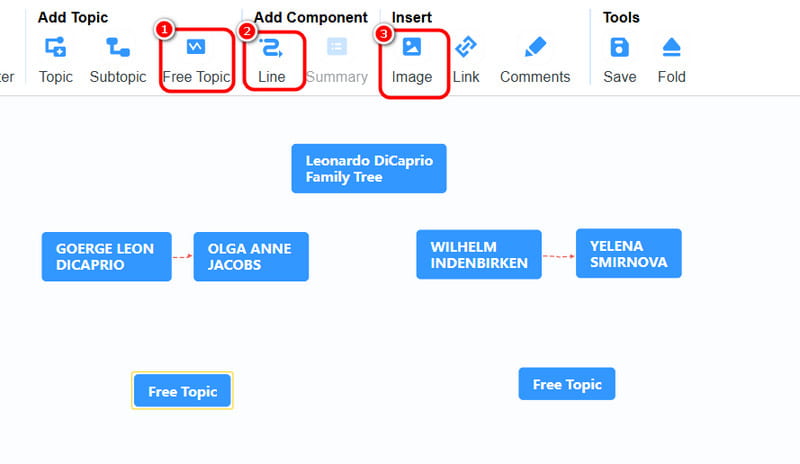Add a new Topic node
Image resolution: width=800 pixels, height=464 pixels.
tap(56, 60)
